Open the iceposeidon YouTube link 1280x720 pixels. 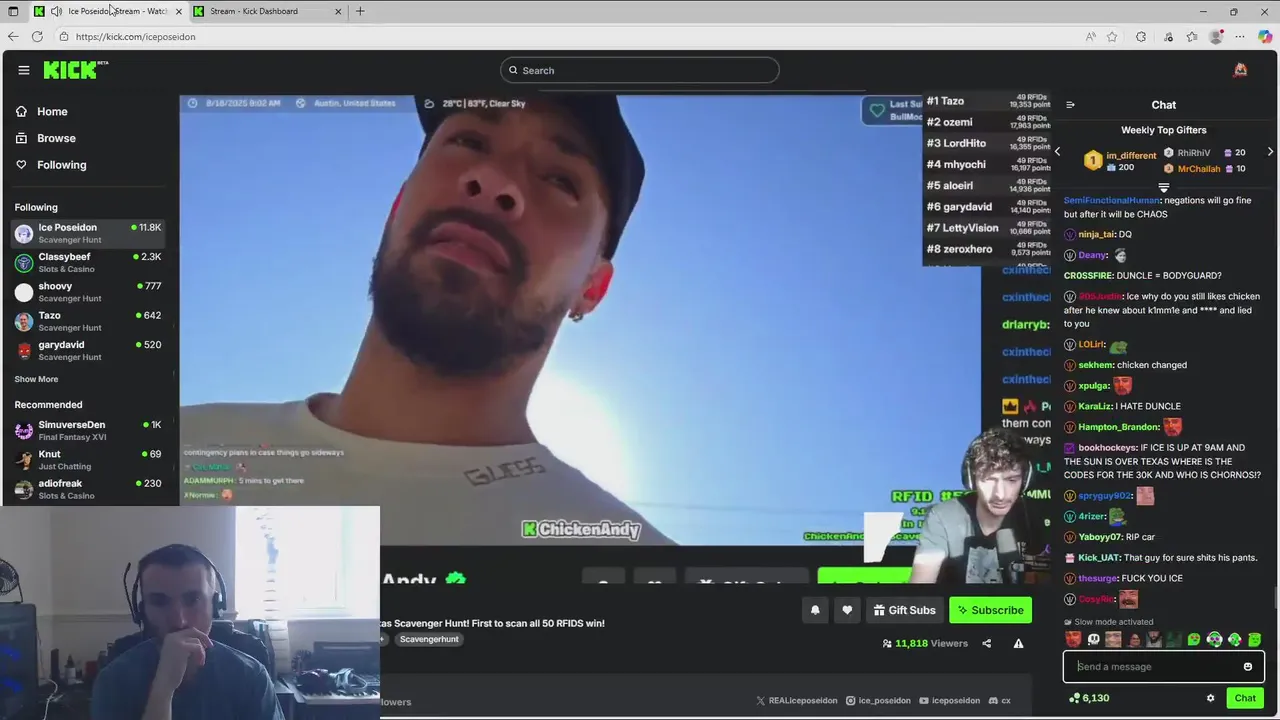951,701
